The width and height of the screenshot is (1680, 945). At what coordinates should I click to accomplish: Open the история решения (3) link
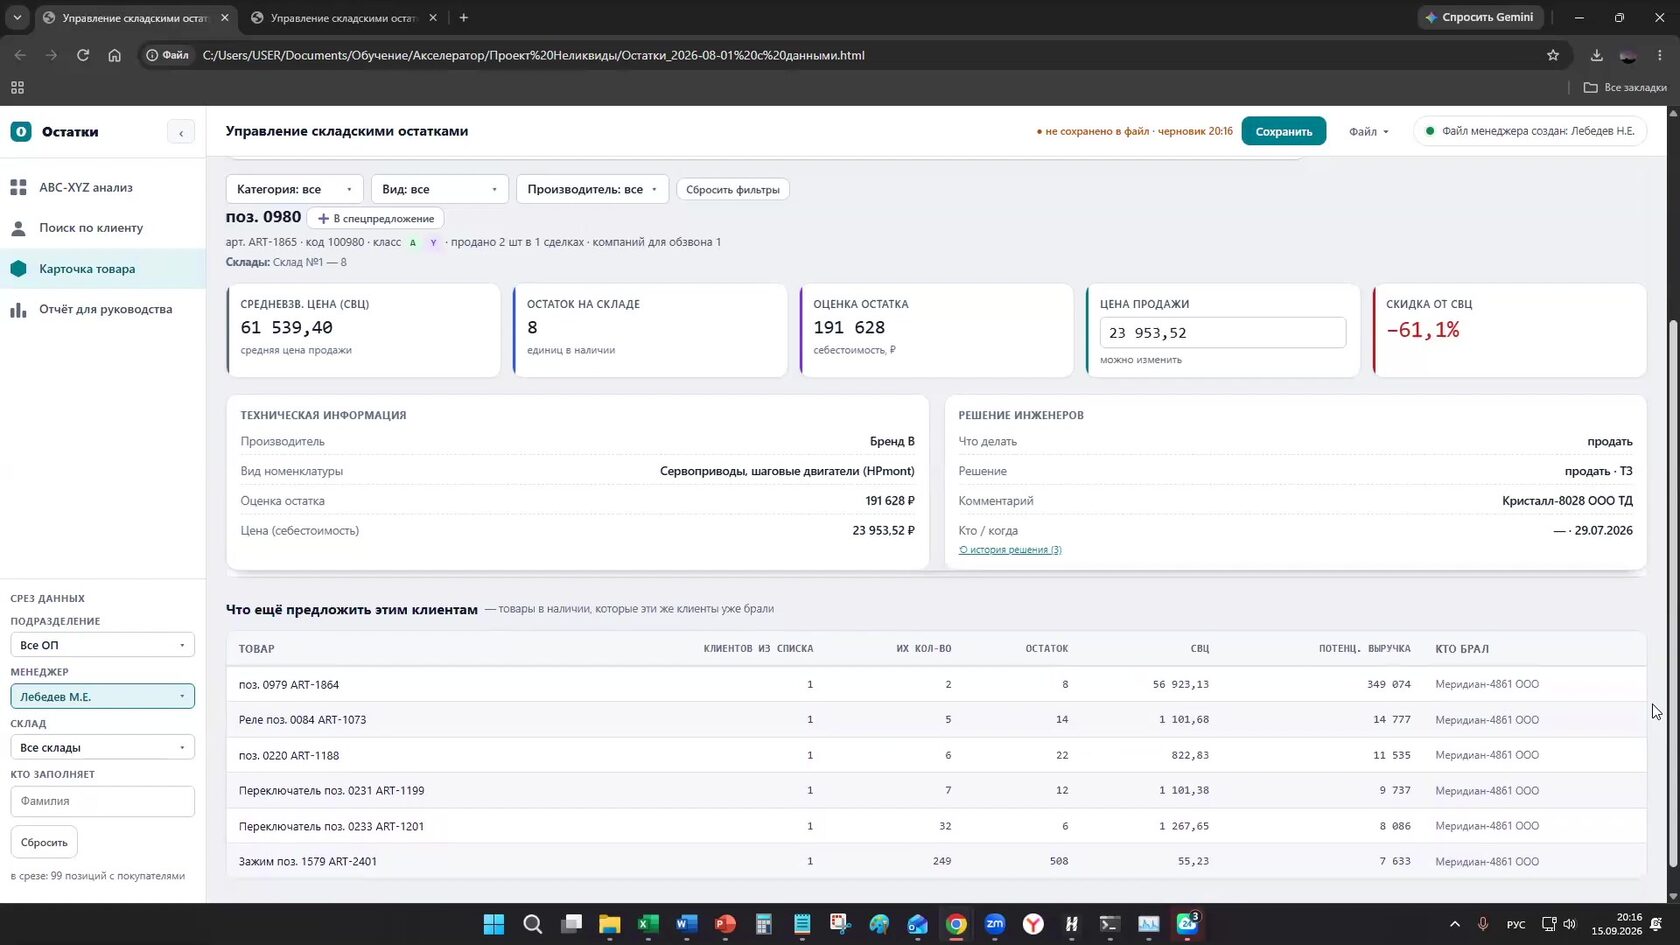pyautogui.click(x=1010, y=550)
